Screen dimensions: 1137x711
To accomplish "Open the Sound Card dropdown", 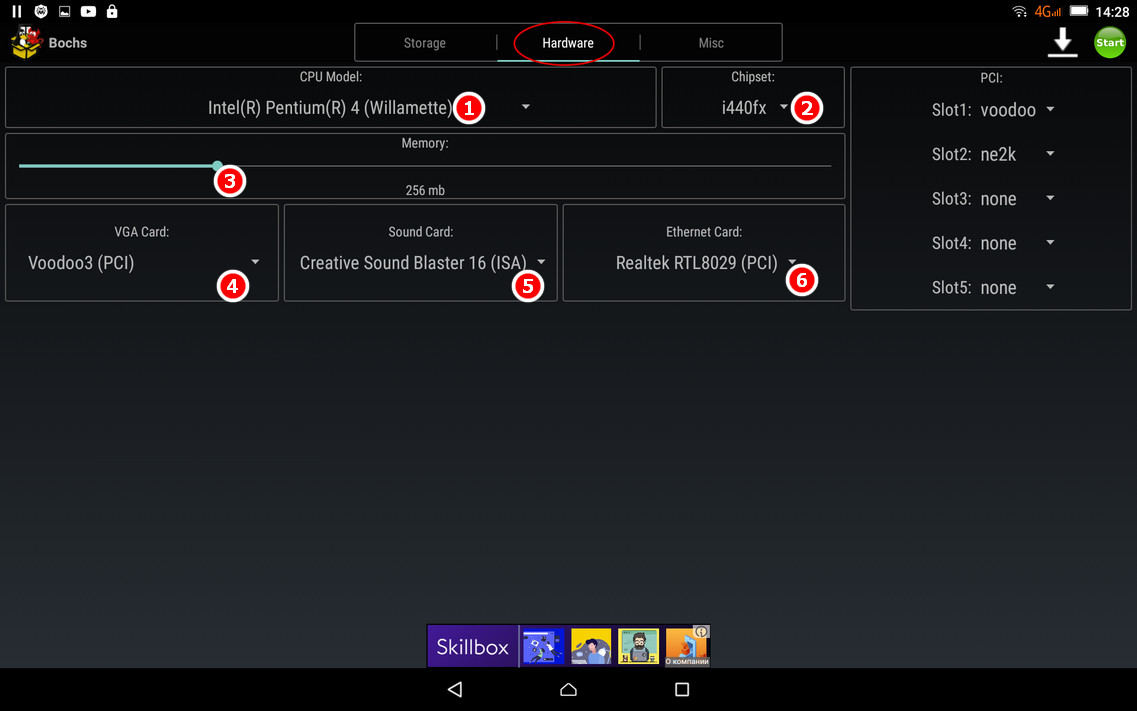I will 421,262.
